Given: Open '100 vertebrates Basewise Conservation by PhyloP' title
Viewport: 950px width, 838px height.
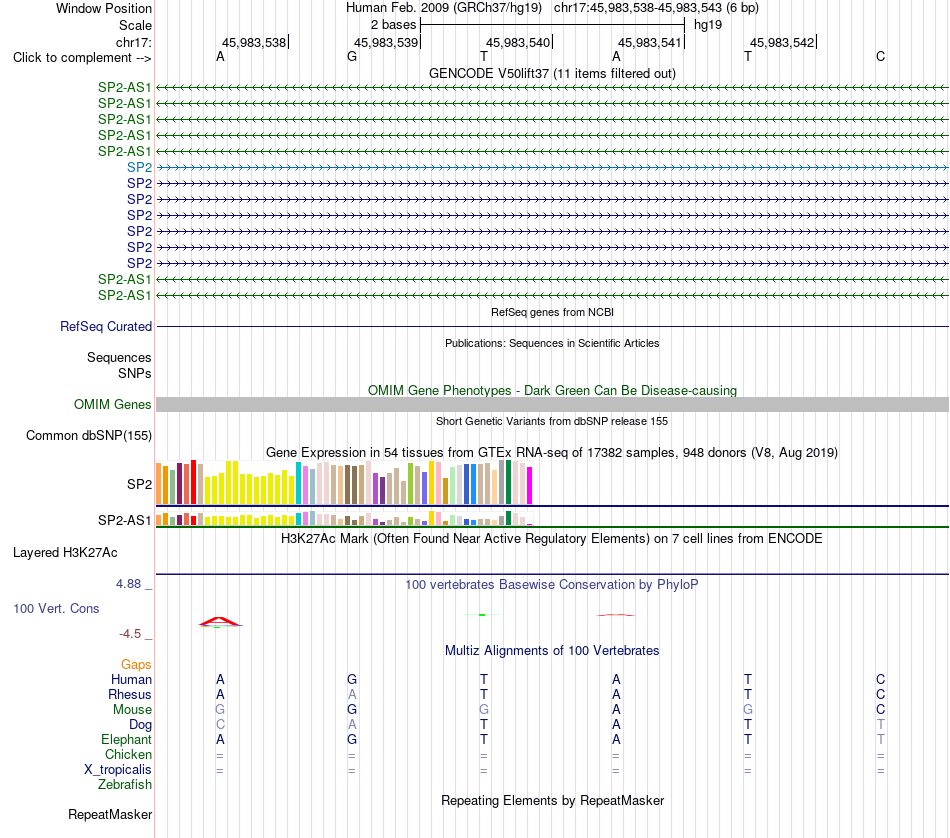Looking at the screenshot, I should 552,585.
